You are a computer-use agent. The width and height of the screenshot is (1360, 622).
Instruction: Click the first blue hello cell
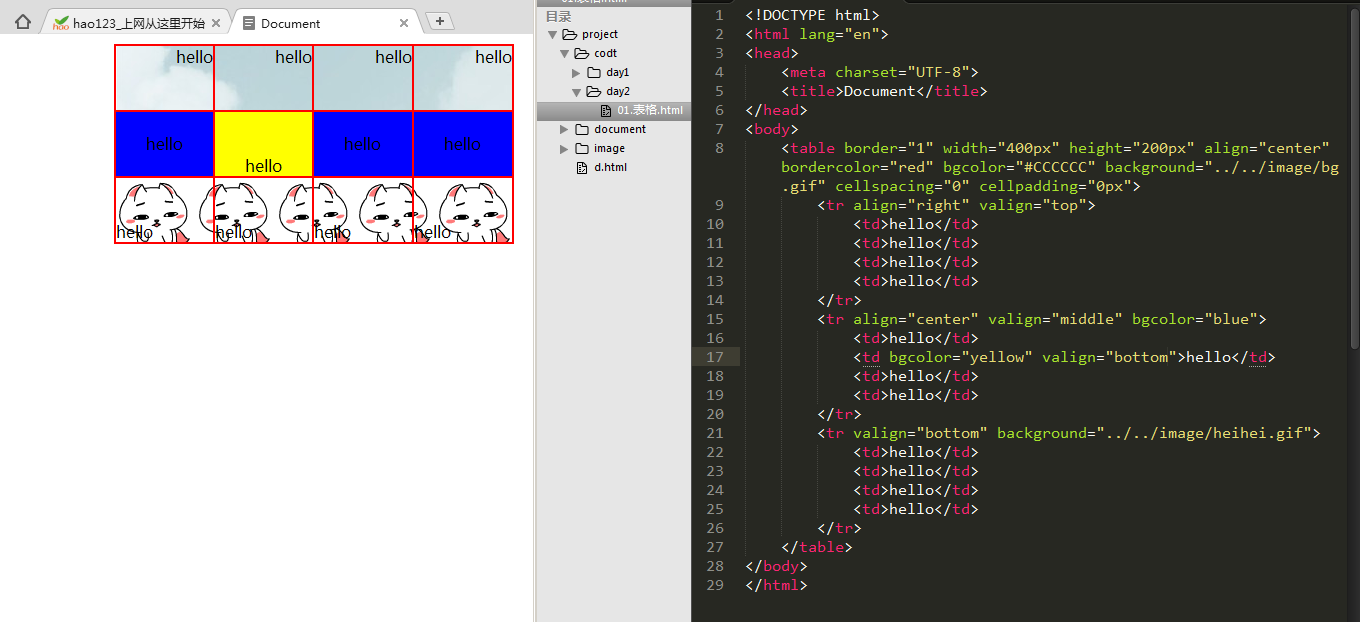165,144
